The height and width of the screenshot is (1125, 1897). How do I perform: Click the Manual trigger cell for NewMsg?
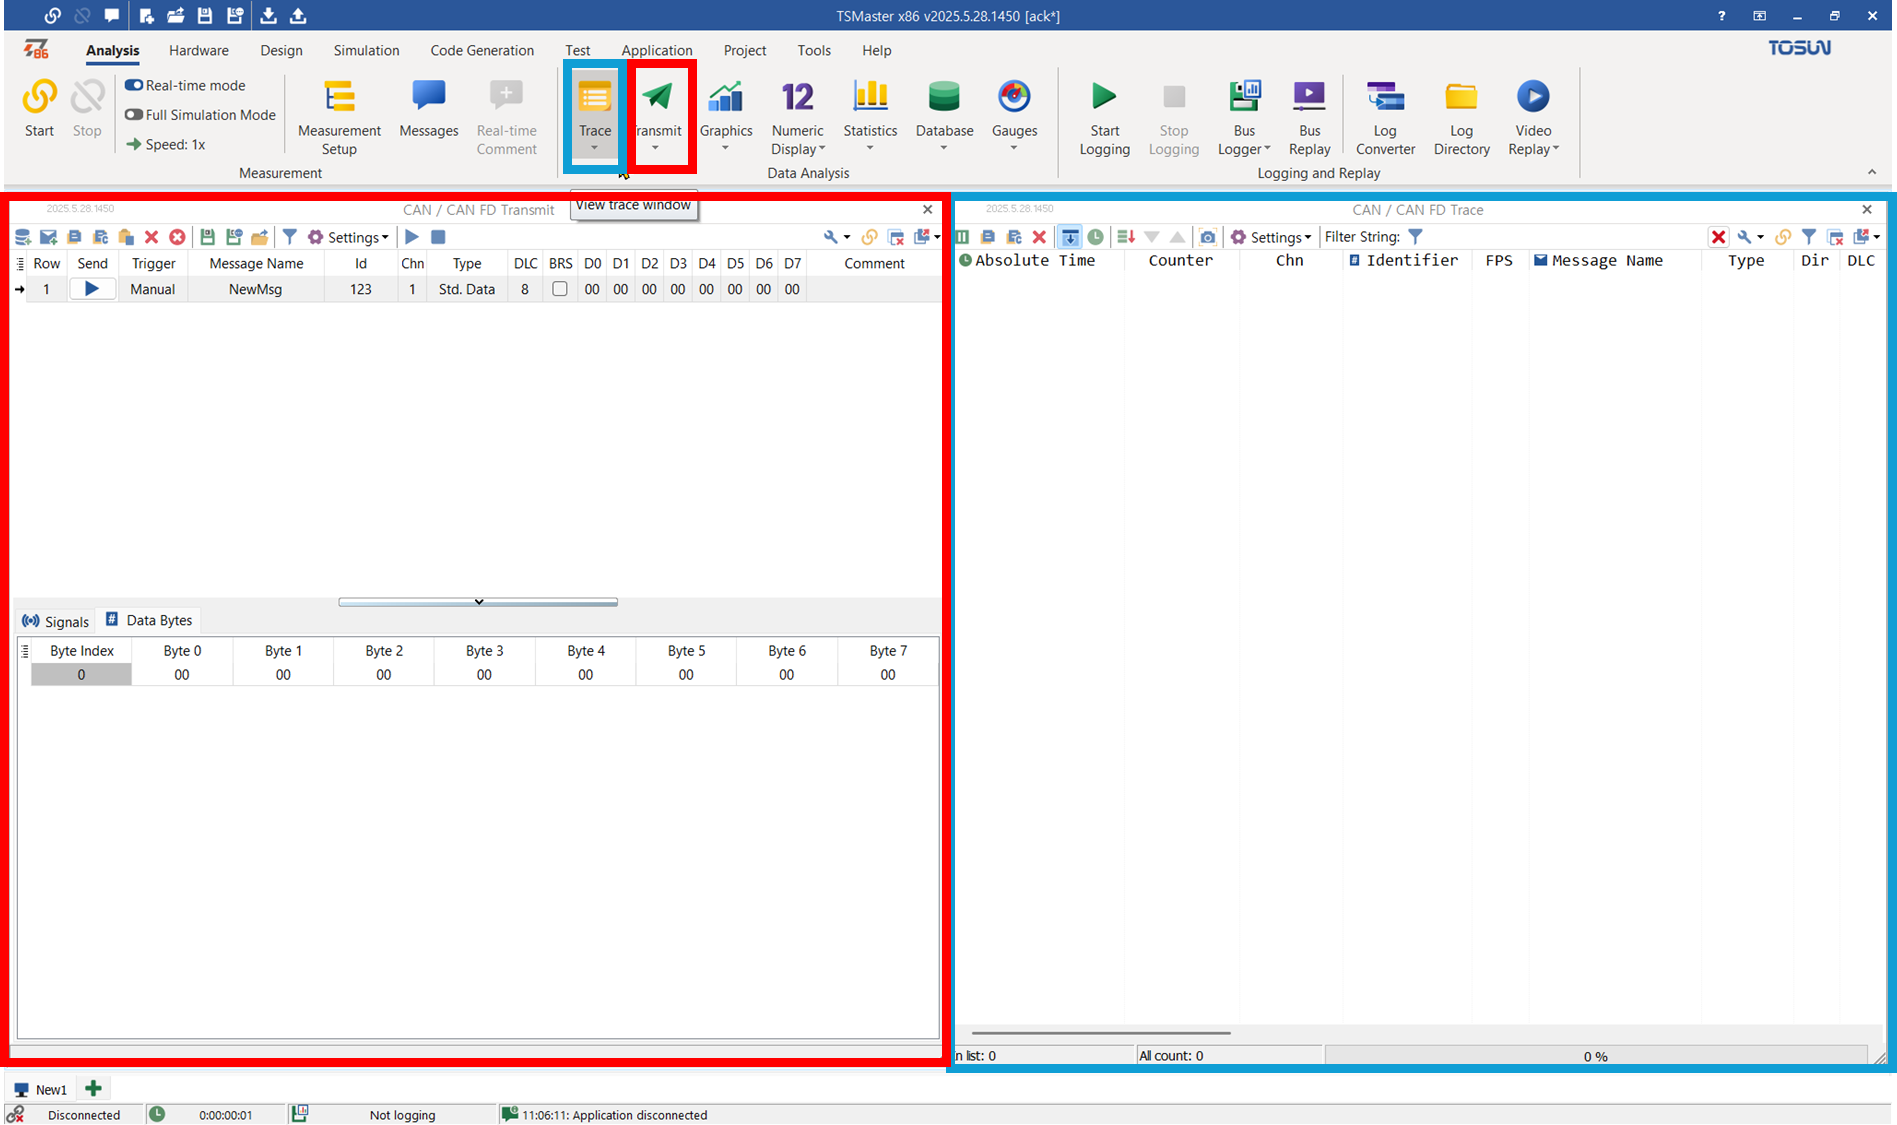(x=152, y=289)
